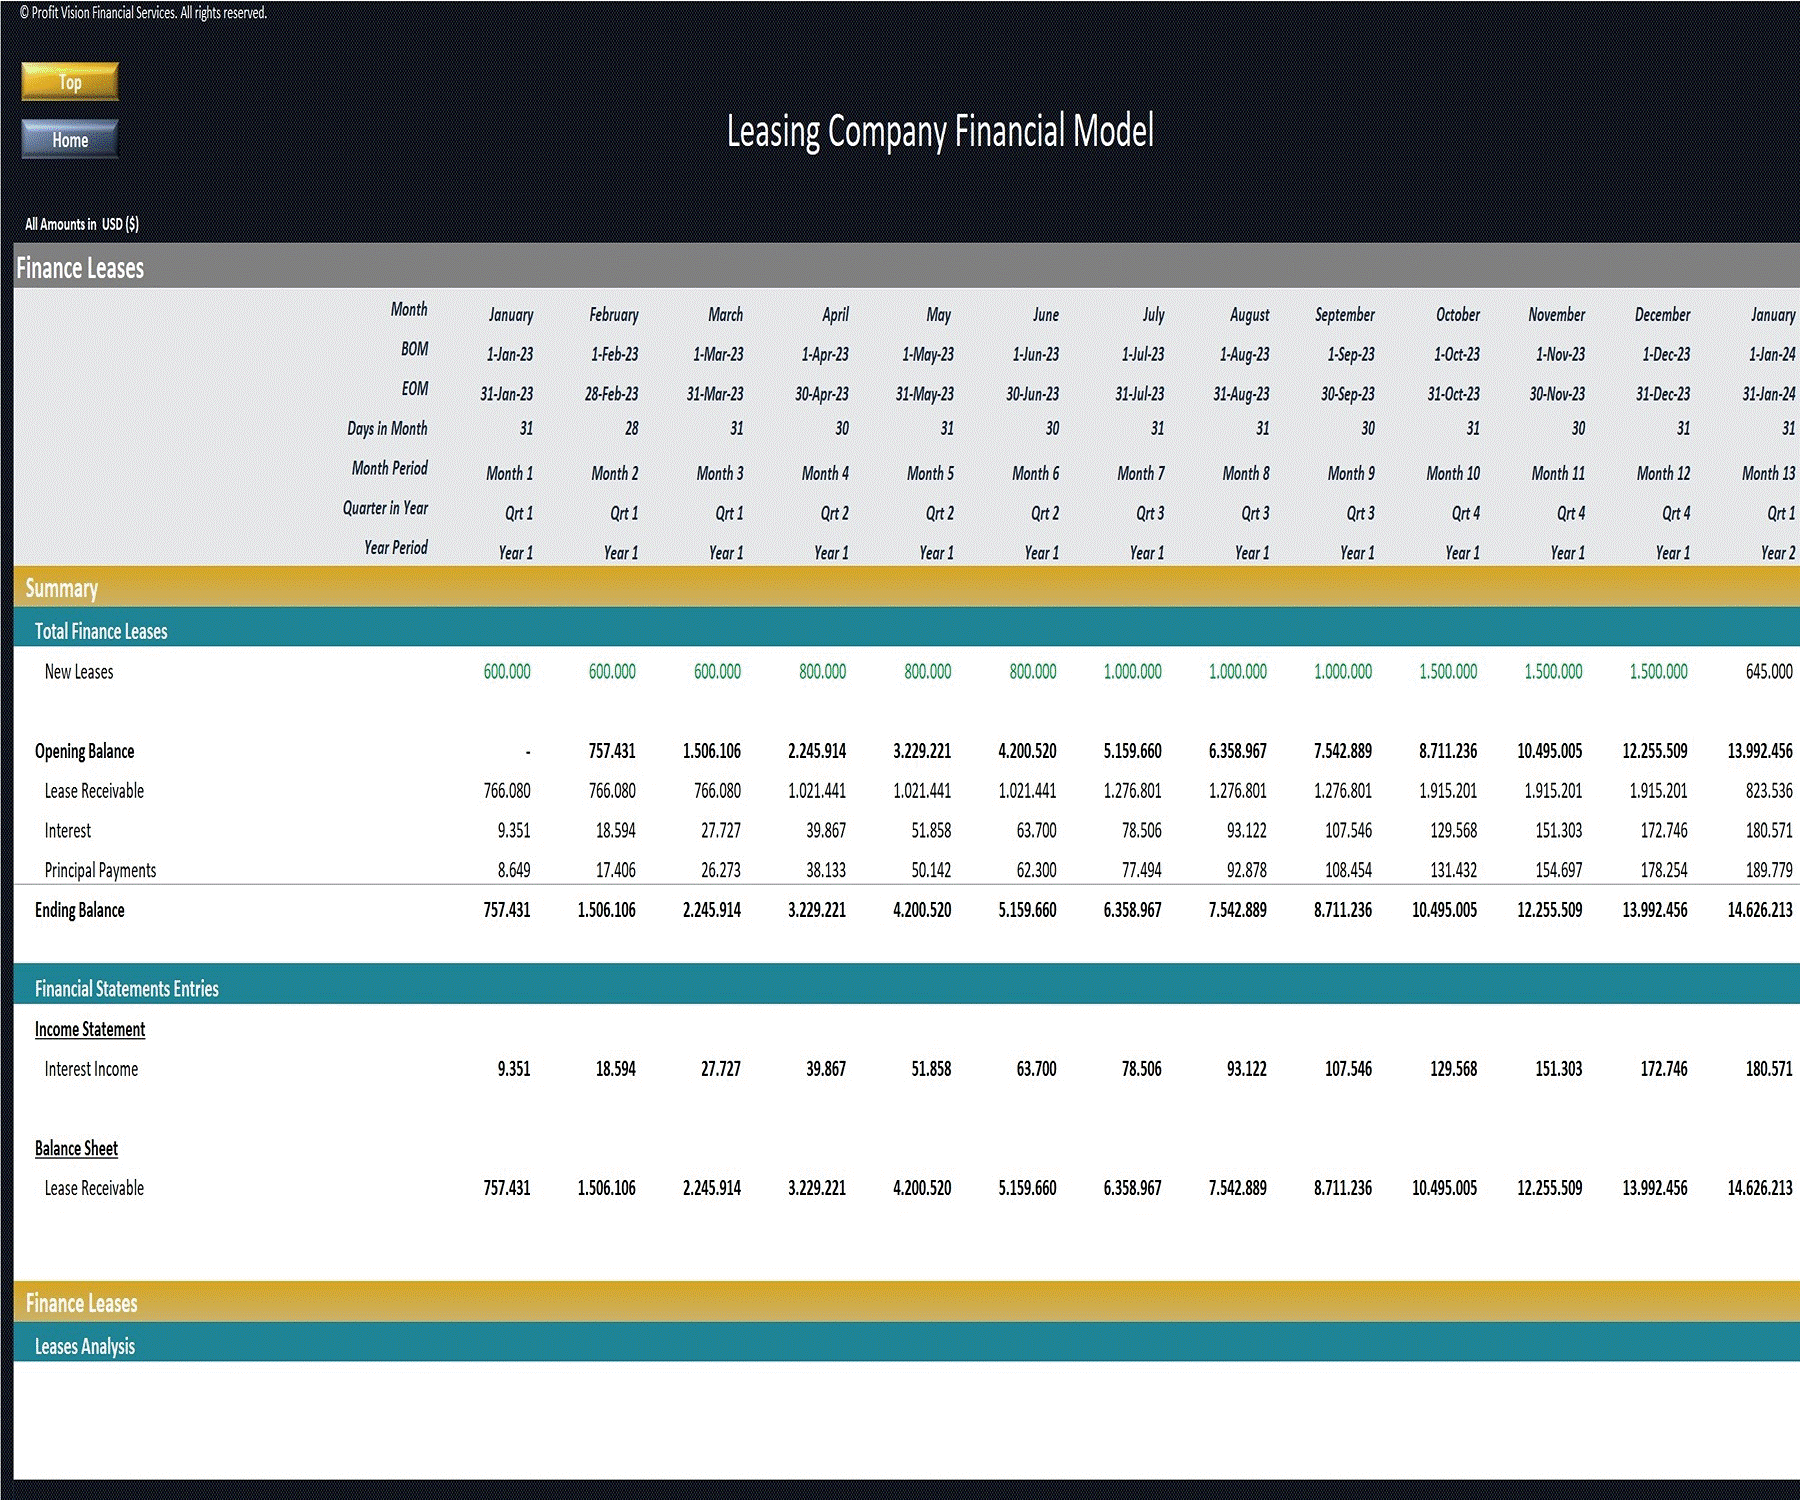Click the EOM date 28-Feb-23
Image resolution: width=1800 pixels, height=1500 pixels.
(612, 394)
